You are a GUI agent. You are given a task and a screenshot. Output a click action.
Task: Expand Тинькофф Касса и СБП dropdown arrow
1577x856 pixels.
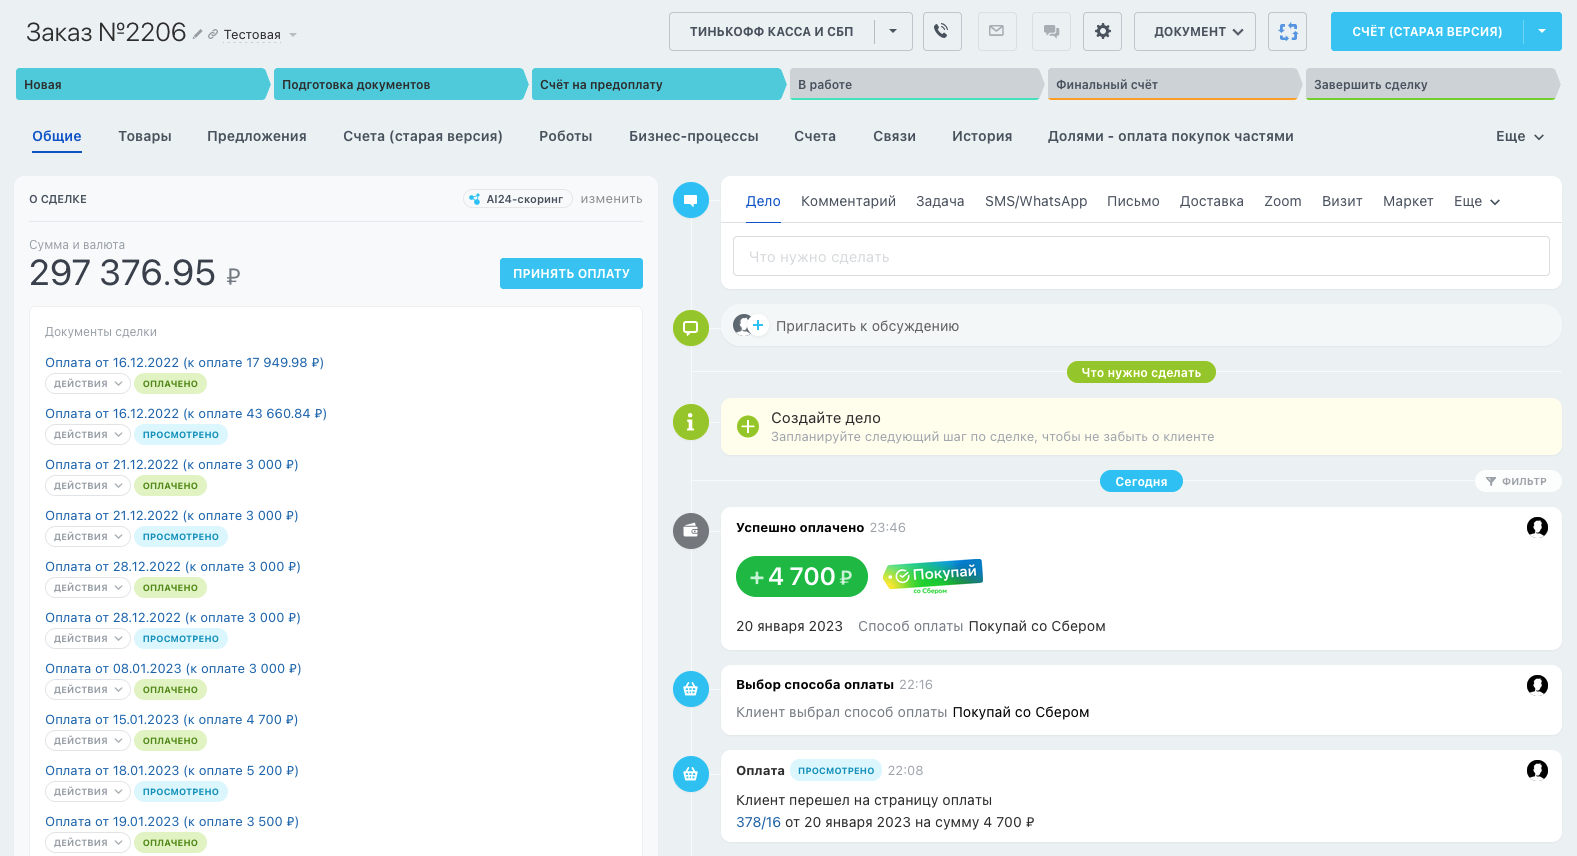893,31
